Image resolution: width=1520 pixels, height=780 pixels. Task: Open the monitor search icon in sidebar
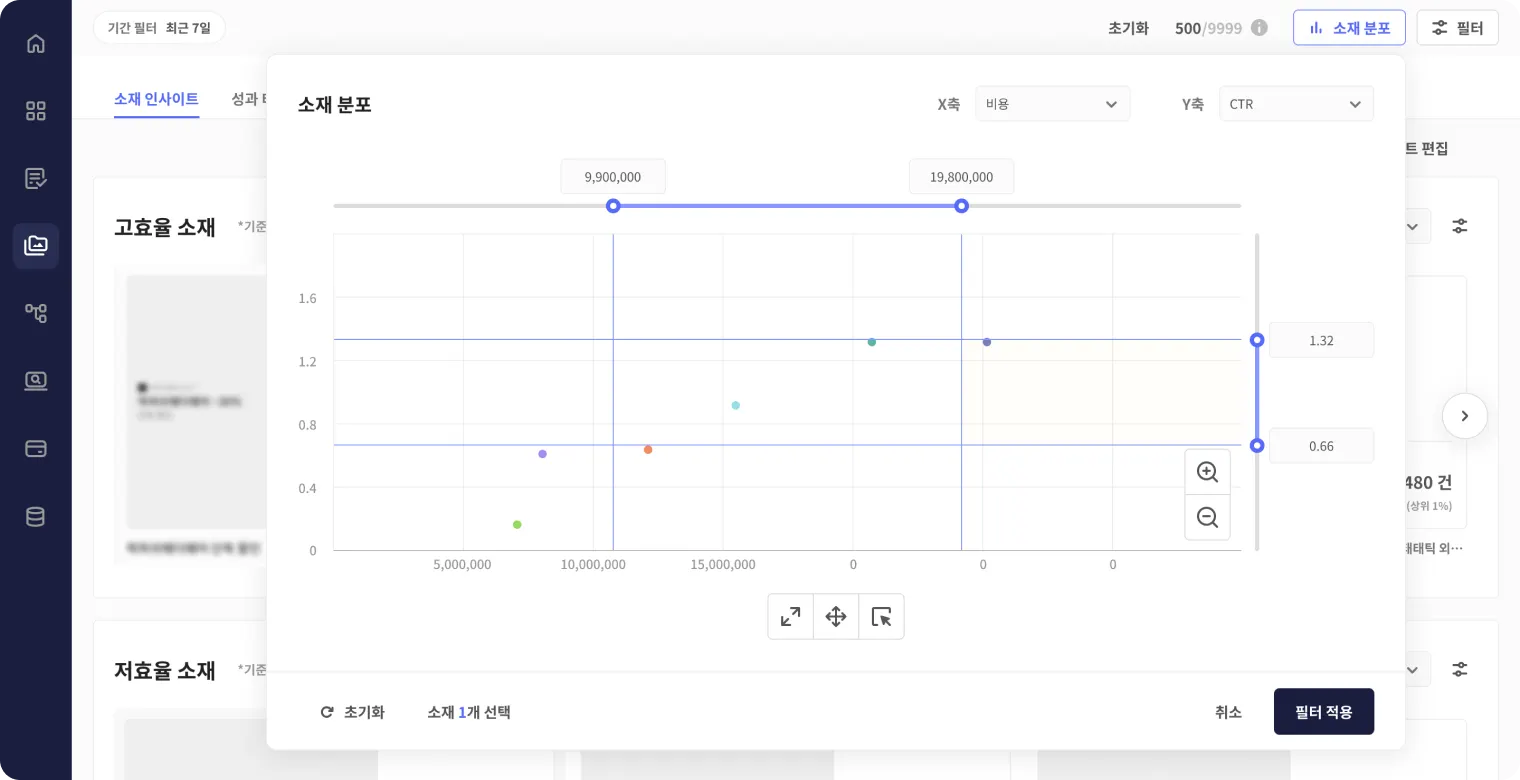[x=36, y=380]
